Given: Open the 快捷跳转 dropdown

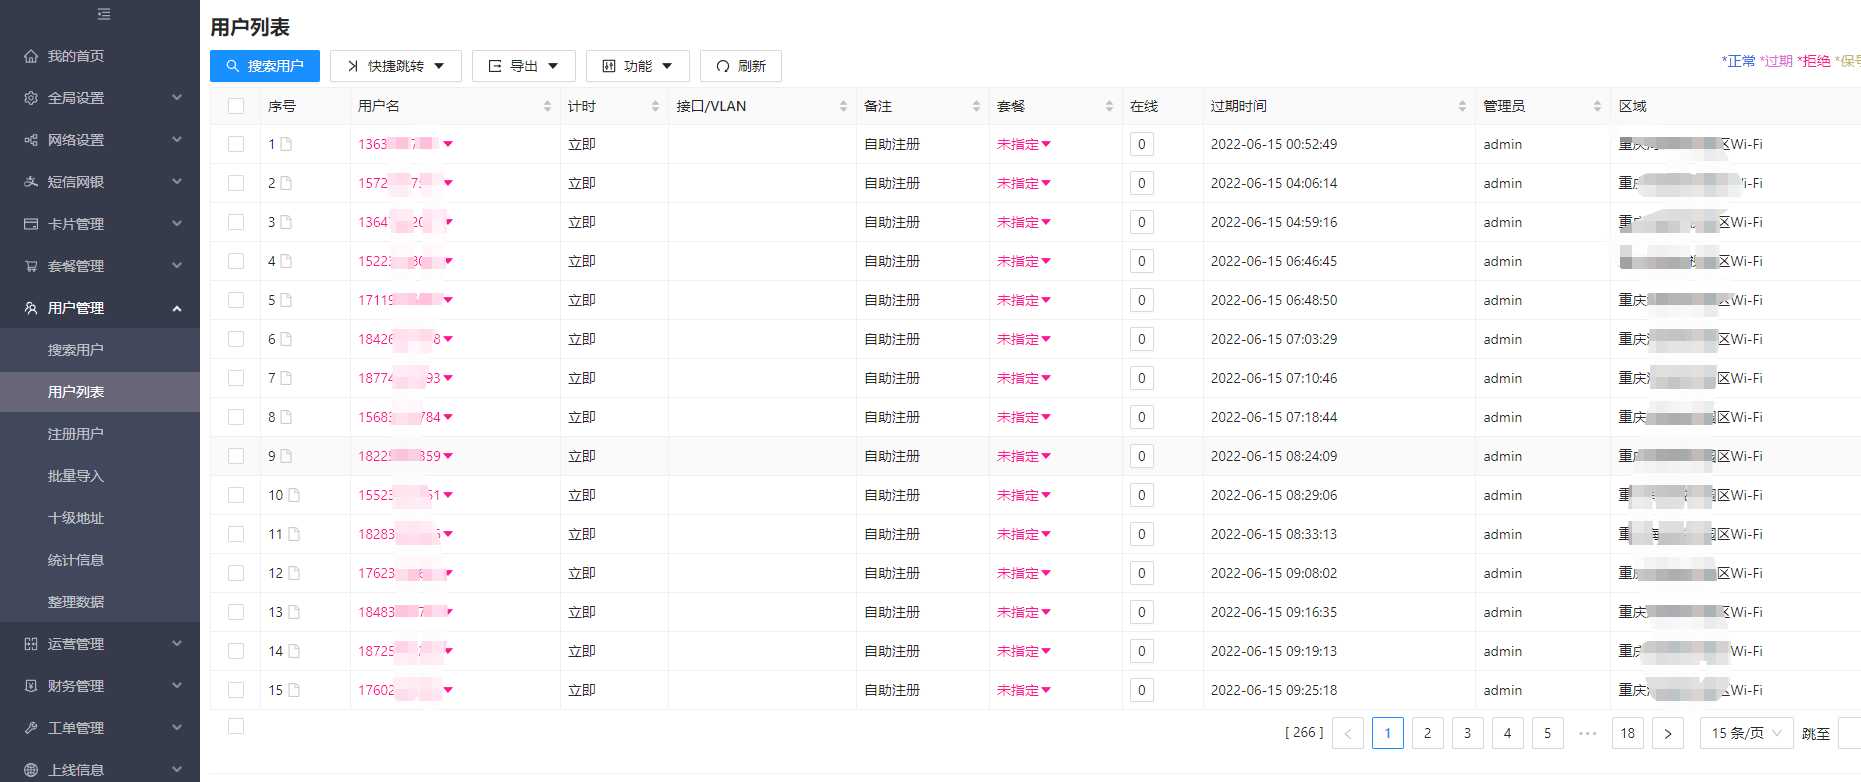Looking at the screenshot, I should tap(395, 66).
